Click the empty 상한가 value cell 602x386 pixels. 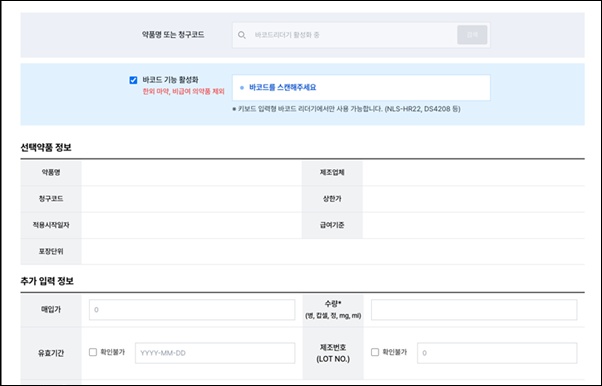pyautogui.click(x=473, y=199)
